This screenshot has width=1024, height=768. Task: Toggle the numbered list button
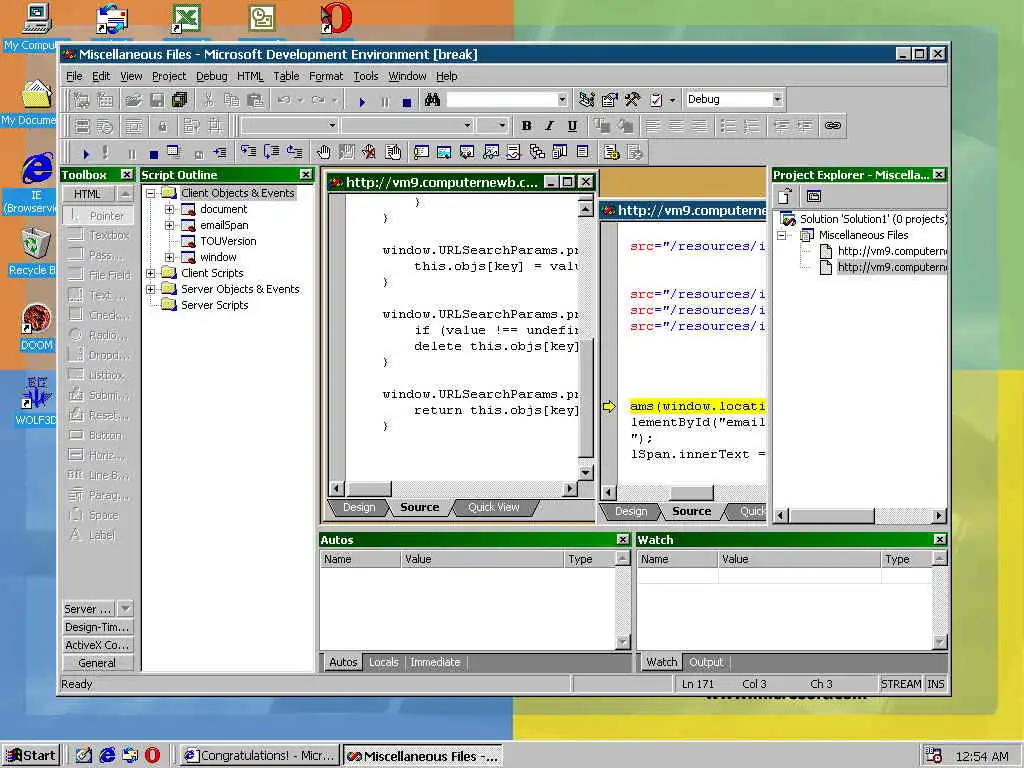pos(752,126)
